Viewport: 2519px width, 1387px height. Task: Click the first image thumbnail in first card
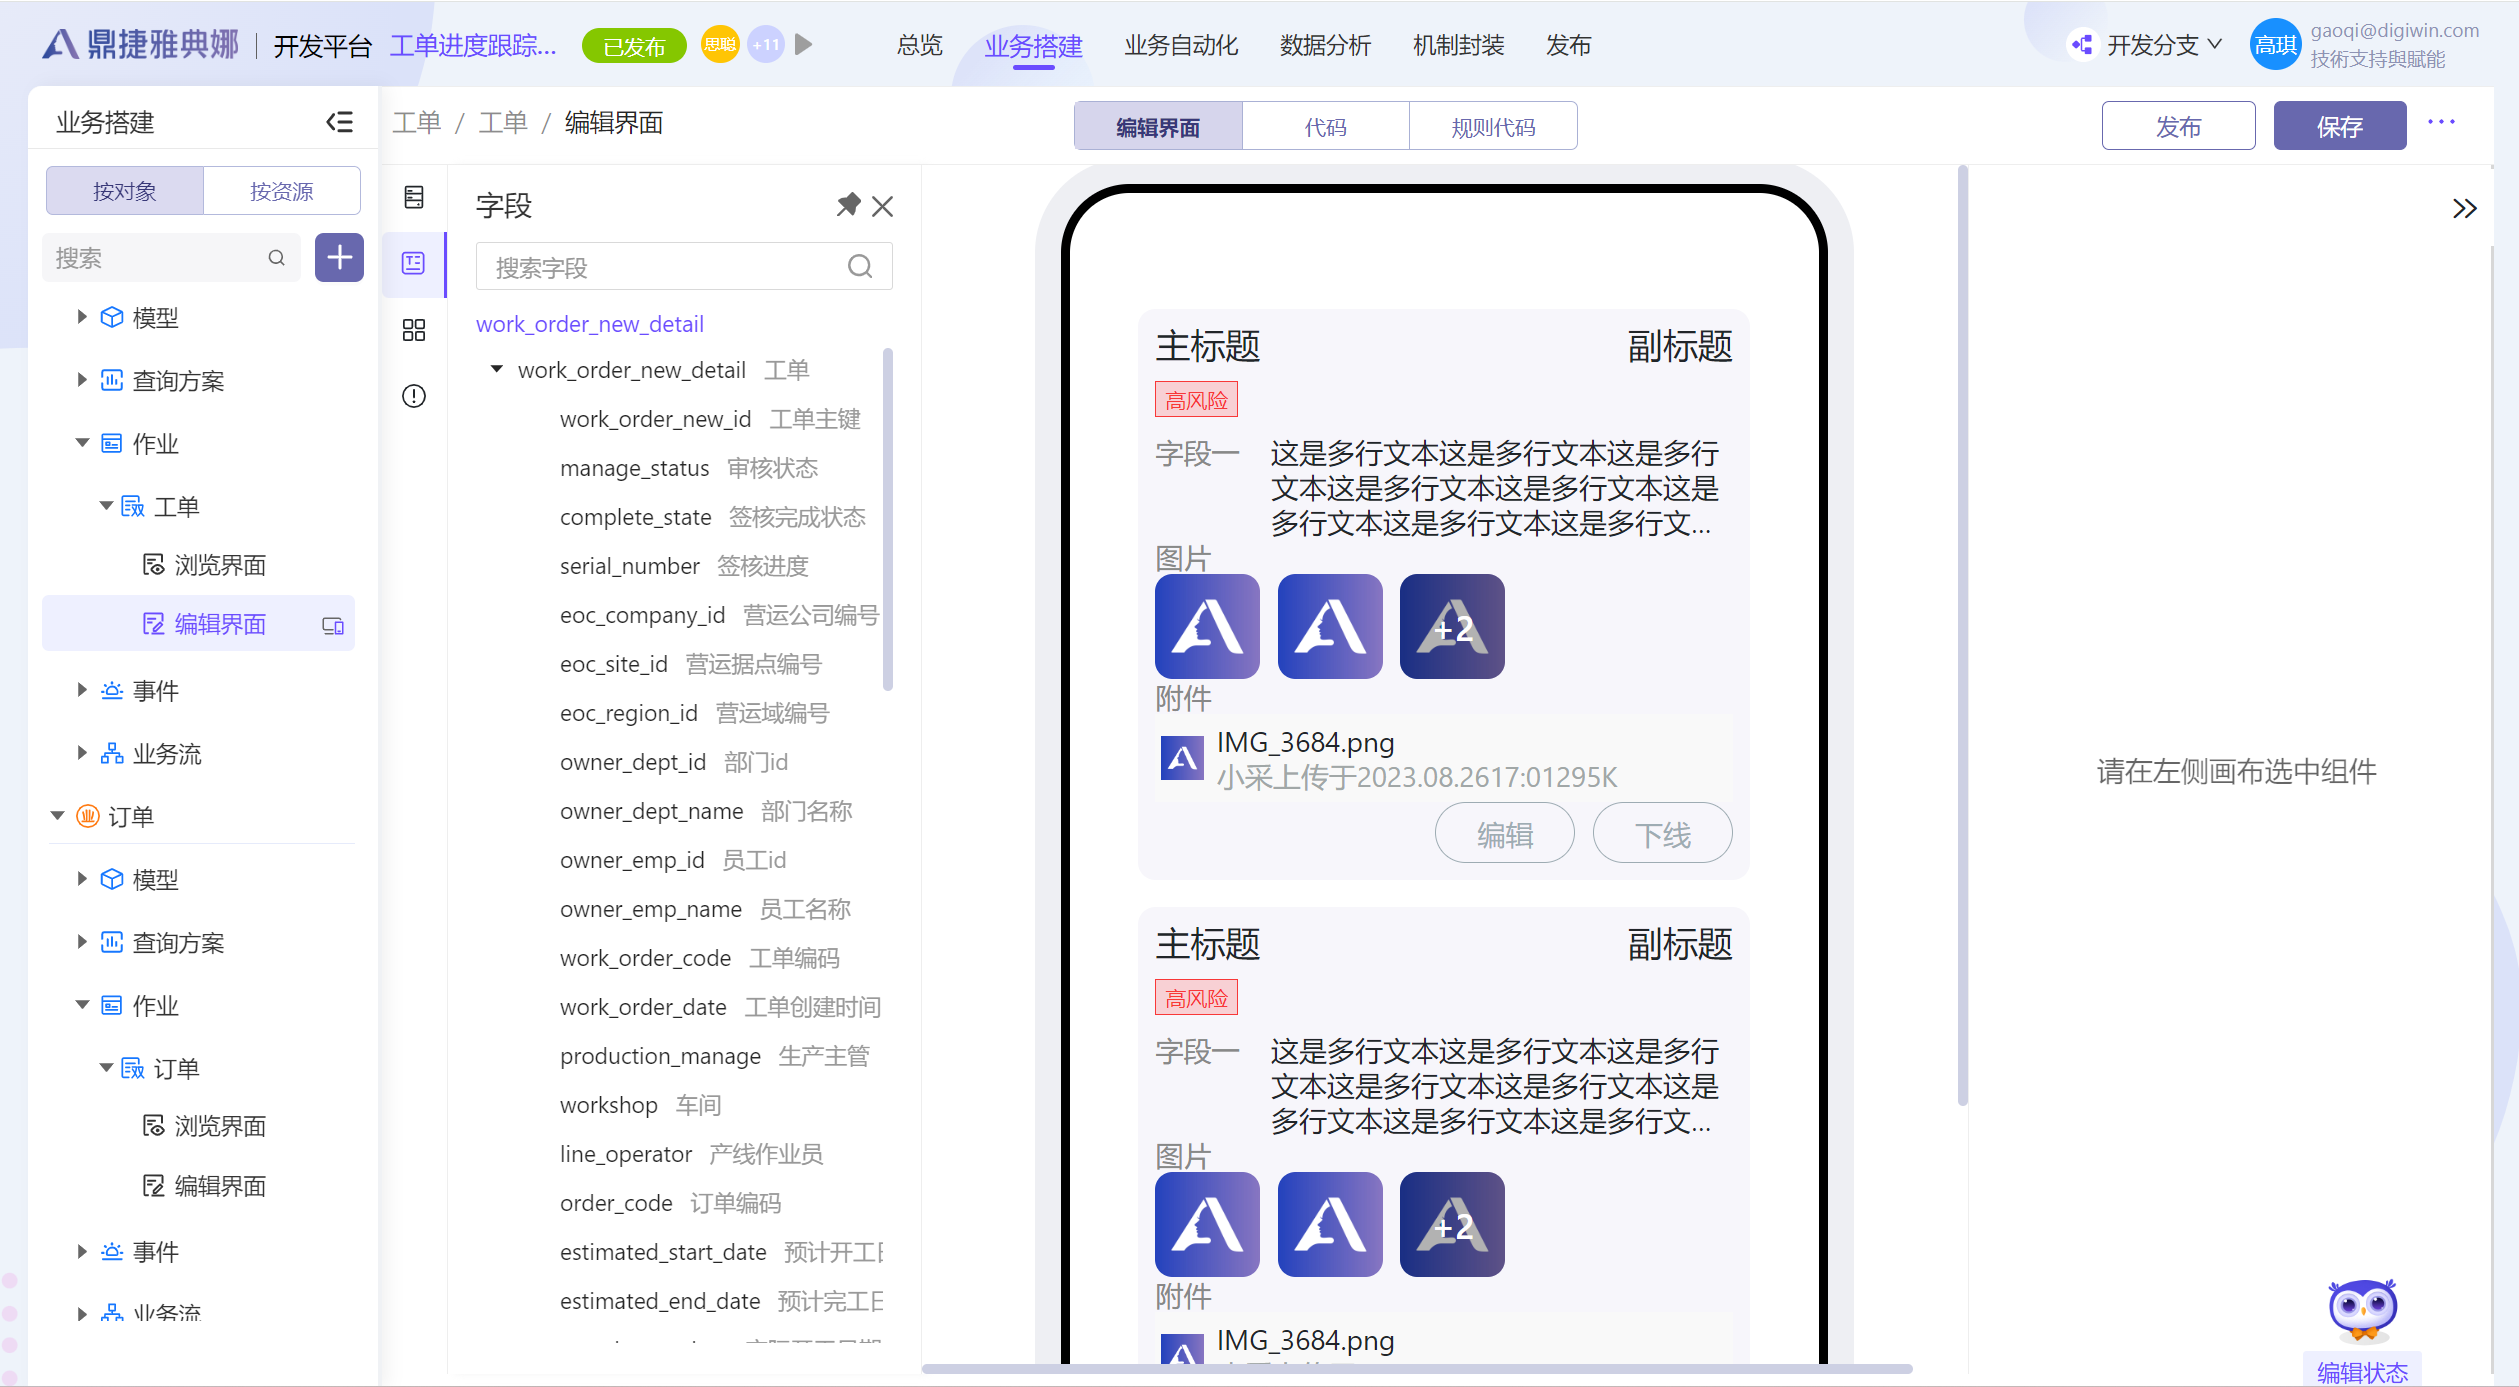point(1207,626)
